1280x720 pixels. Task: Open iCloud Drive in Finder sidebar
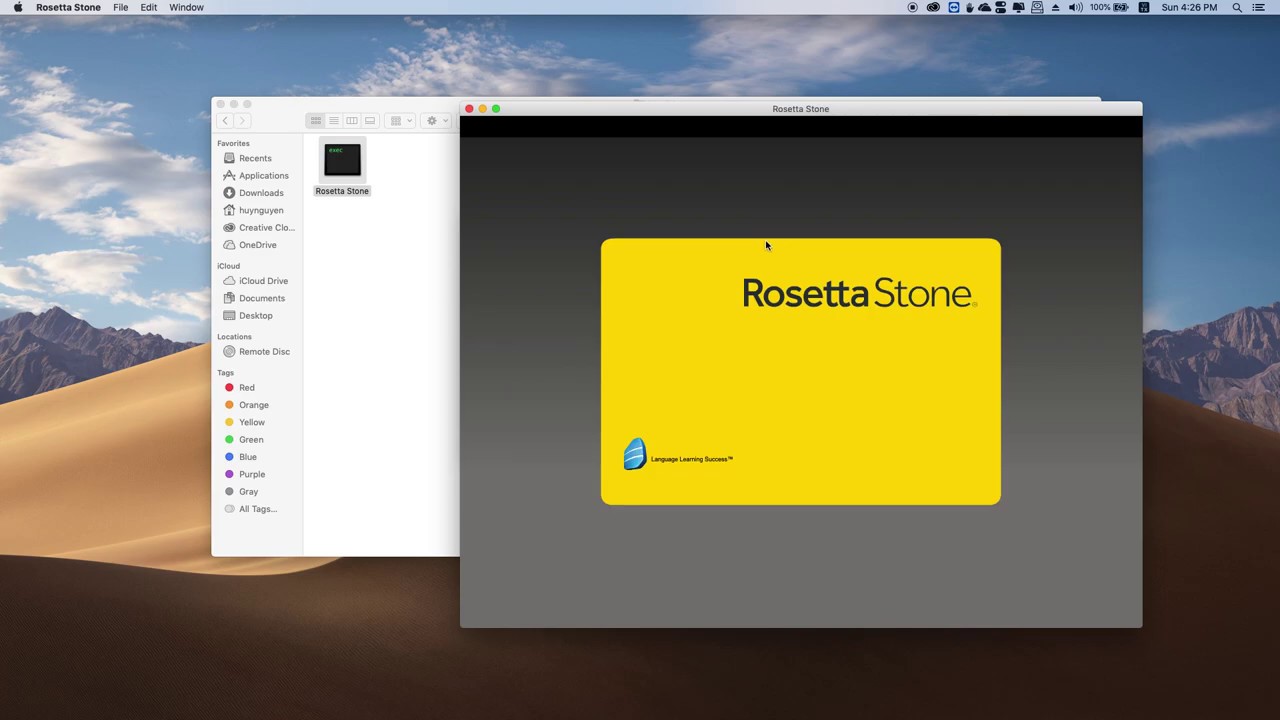(263, 281)
